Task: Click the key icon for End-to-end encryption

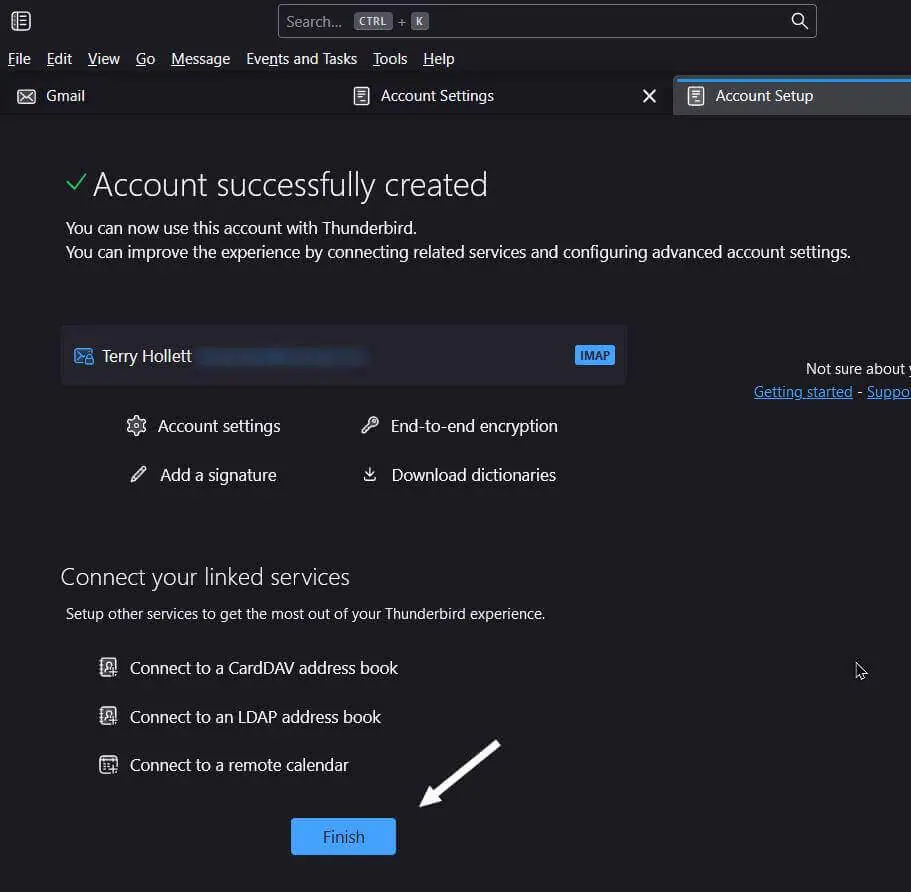Action: (370, 425)
